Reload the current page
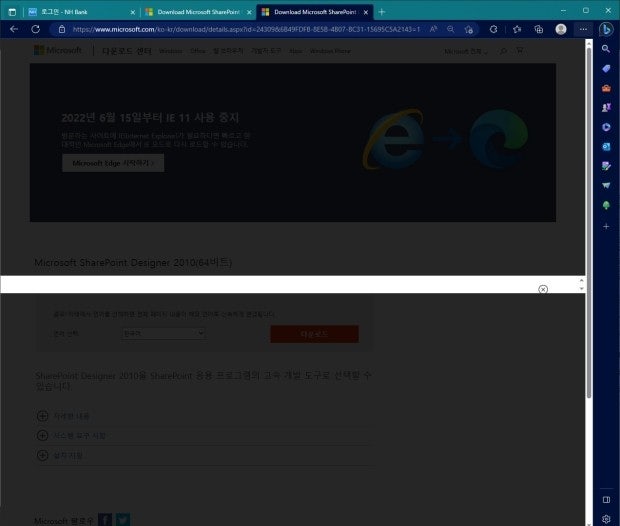The width and height of the screenshot is (620, 526). [36, 29]
